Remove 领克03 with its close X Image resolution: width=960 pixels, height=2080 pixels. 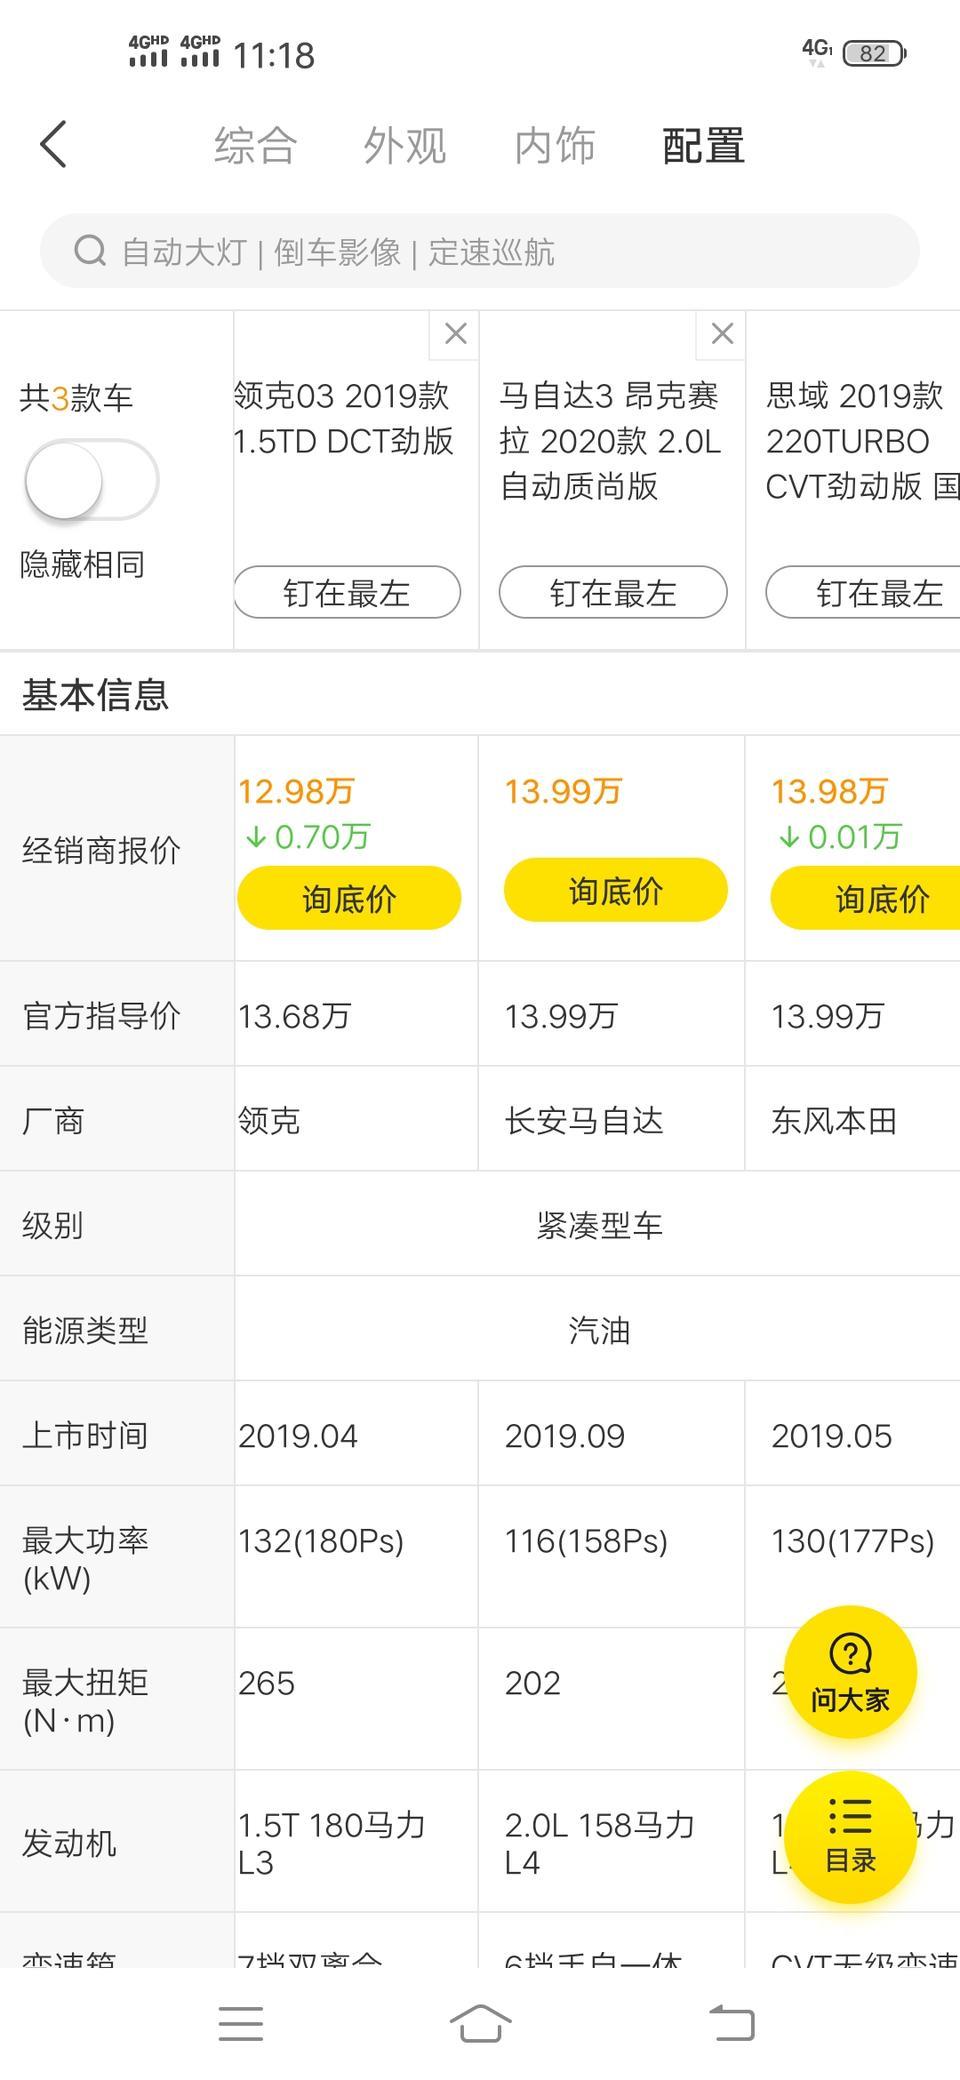point(455,334)
